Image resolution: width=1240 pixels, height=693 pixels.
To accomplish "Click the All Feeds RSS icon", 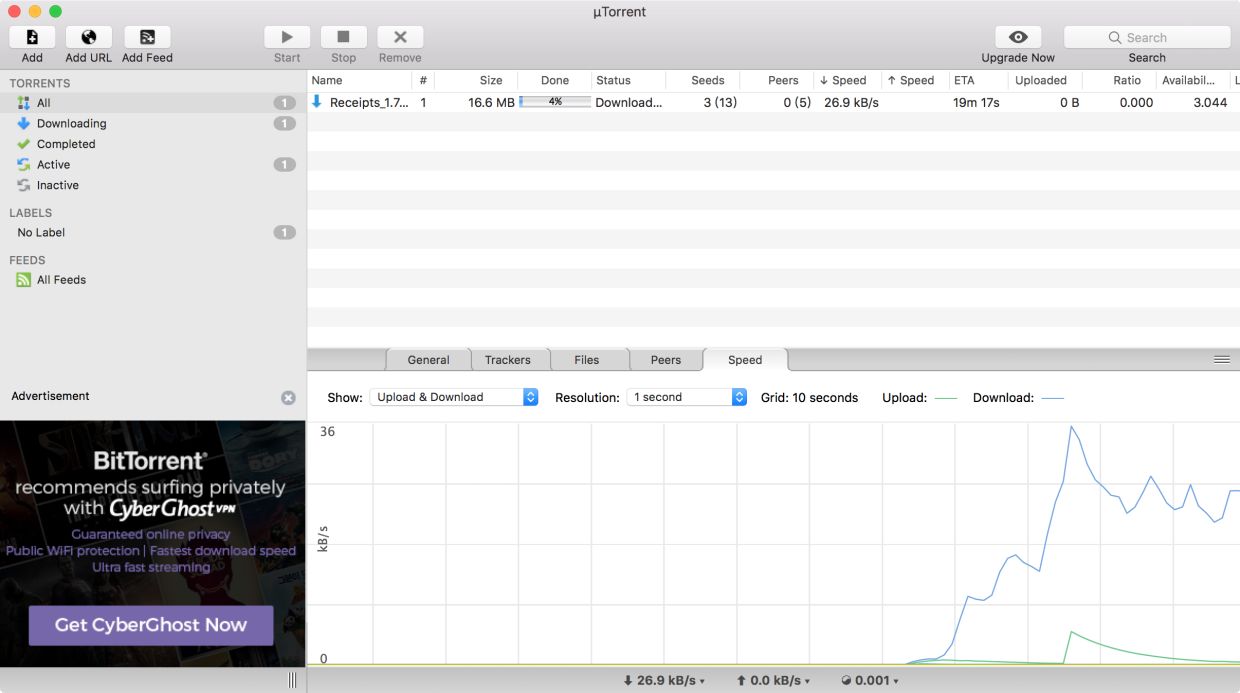I will [24, 280].
